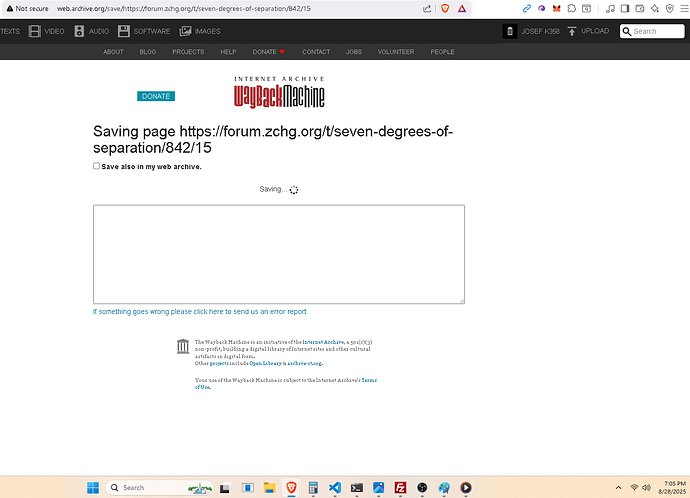
Task: Click the UPLOAD text link
Action: point(595,31)
